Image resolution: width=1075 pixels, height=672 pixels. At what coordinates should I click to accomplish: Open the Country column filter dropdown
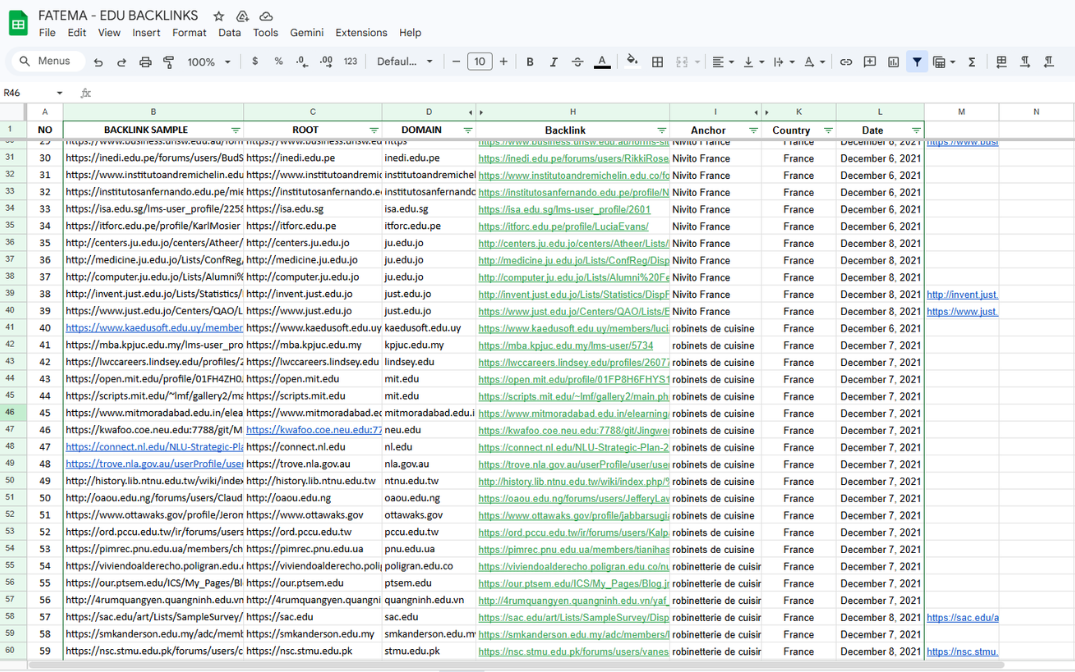point(828,130)
